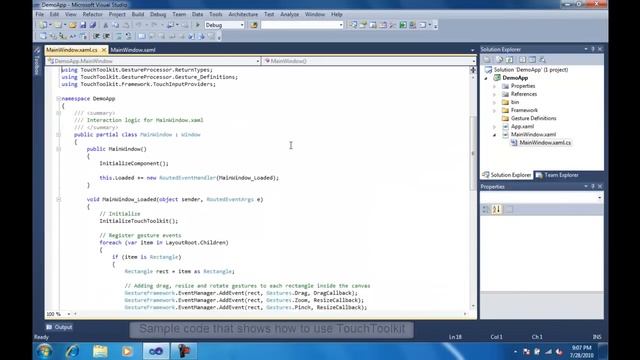The image size is (640, 360).
Task: Collapse the namespace DemoApp code block
Action: click(58, 99)
